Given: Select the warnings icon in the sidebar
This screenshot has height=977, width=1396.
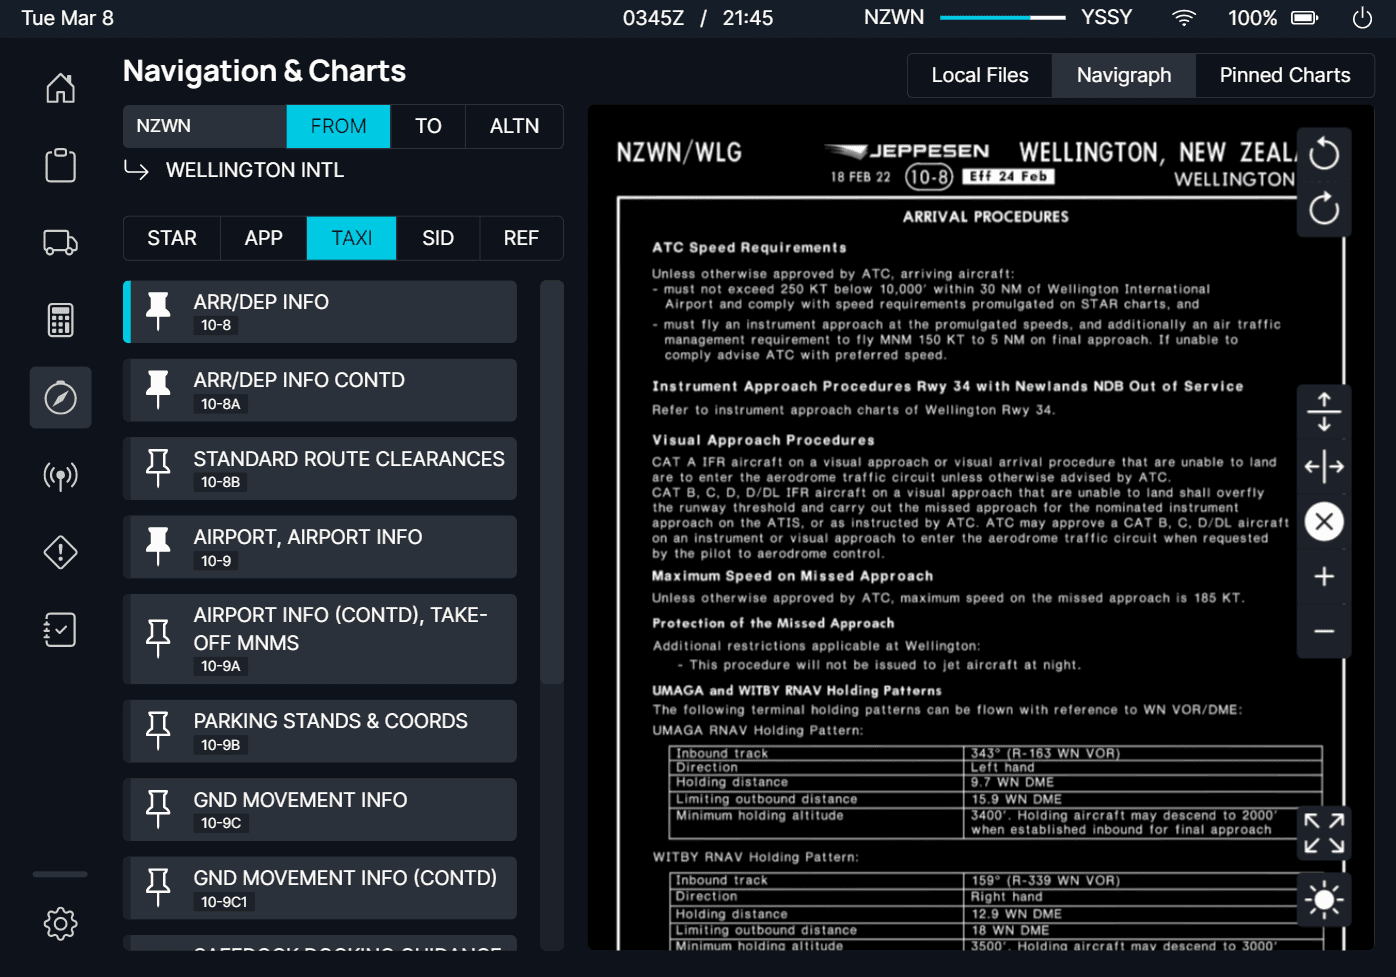Looking at the screenshot, I should 60,552.
